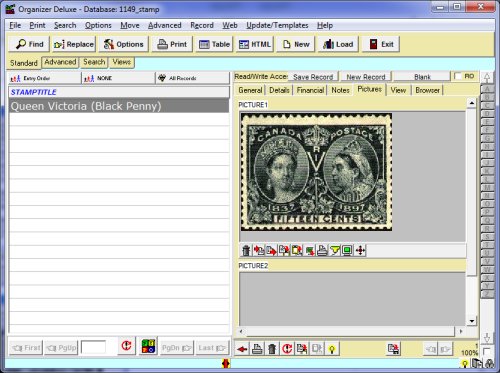Open the Help menu

coord(325,25)
